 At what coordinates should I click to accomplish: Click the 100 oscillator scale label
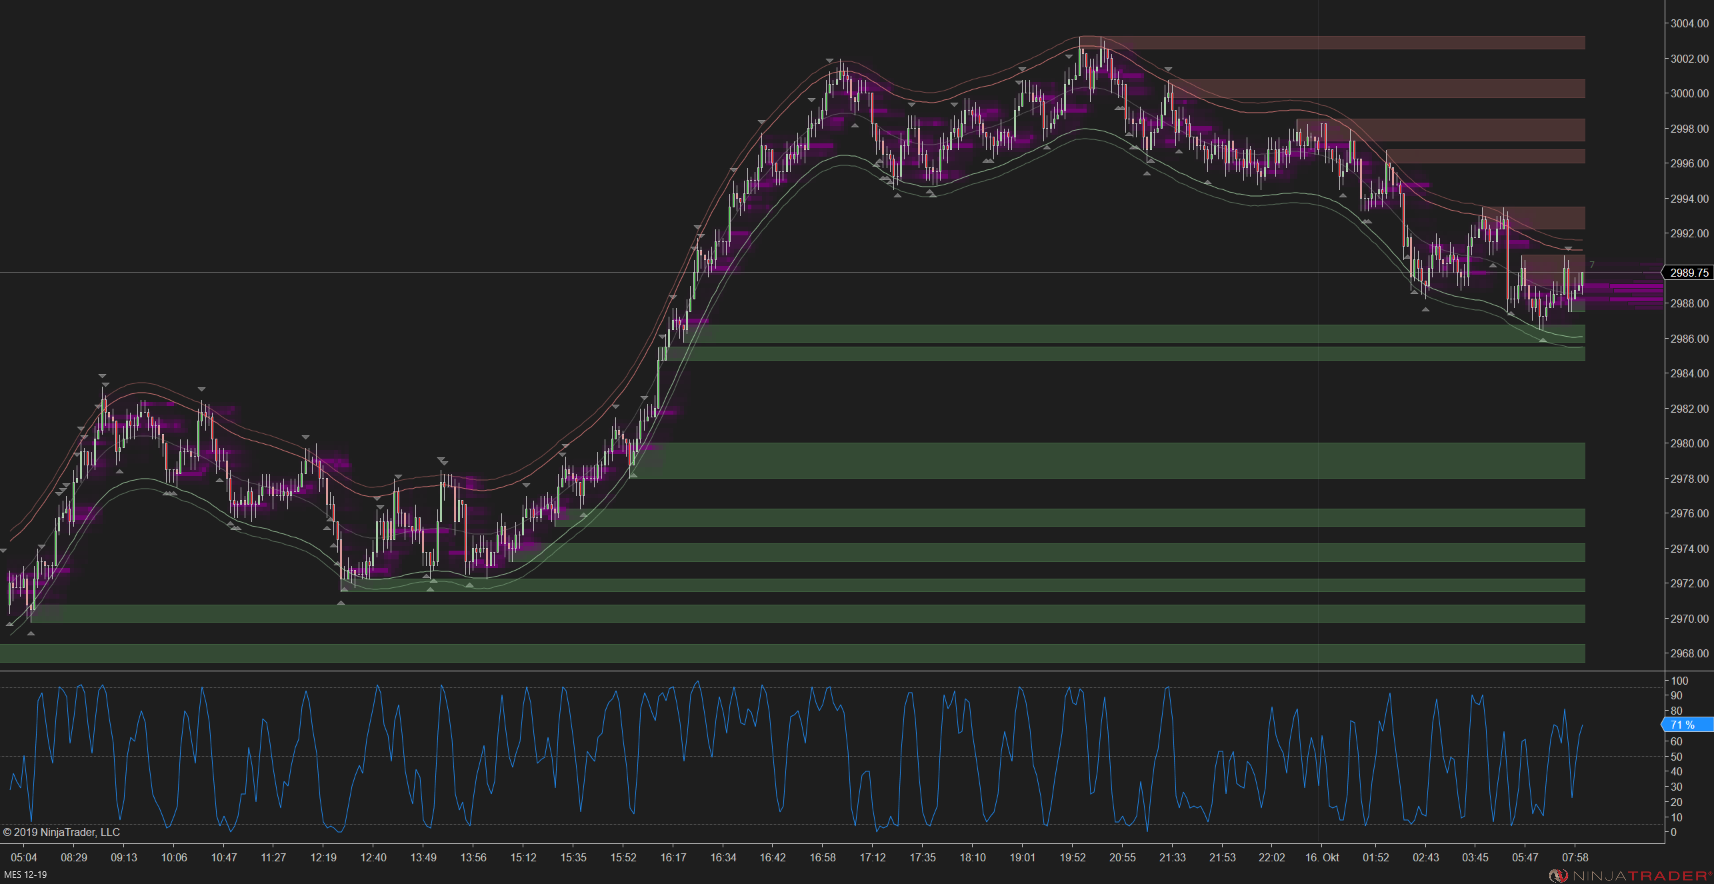(x=1680, y=681)
